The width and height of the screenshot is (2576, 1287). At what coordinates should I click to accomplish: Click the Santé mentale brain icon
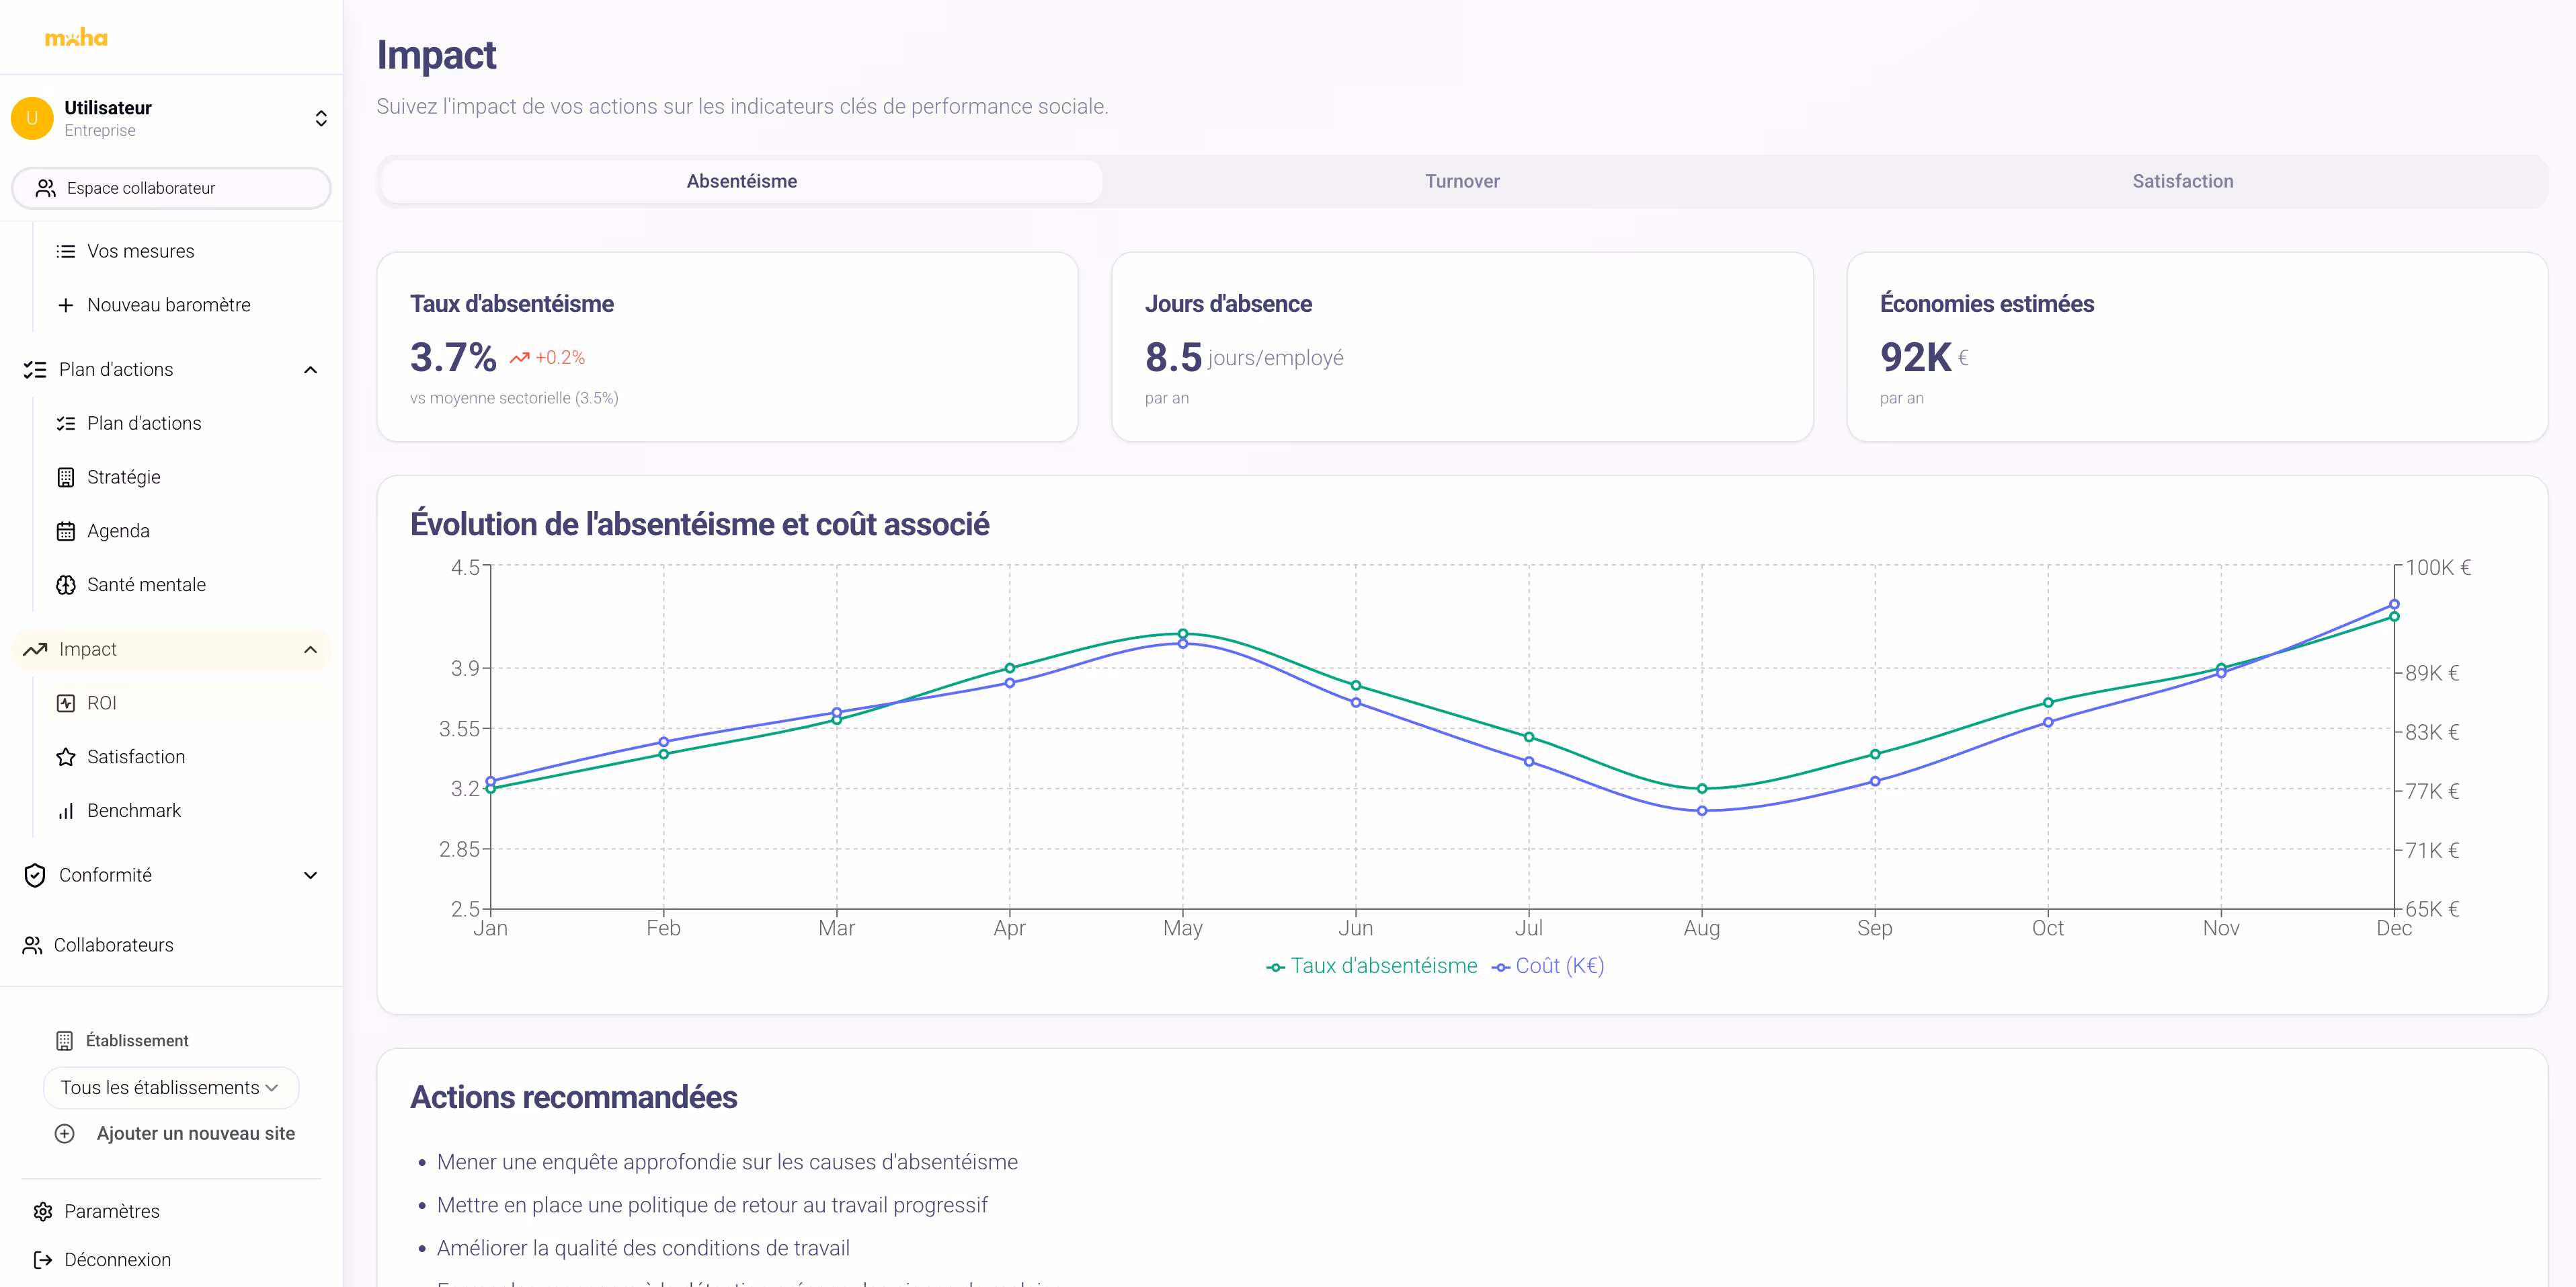click(66, 585)
